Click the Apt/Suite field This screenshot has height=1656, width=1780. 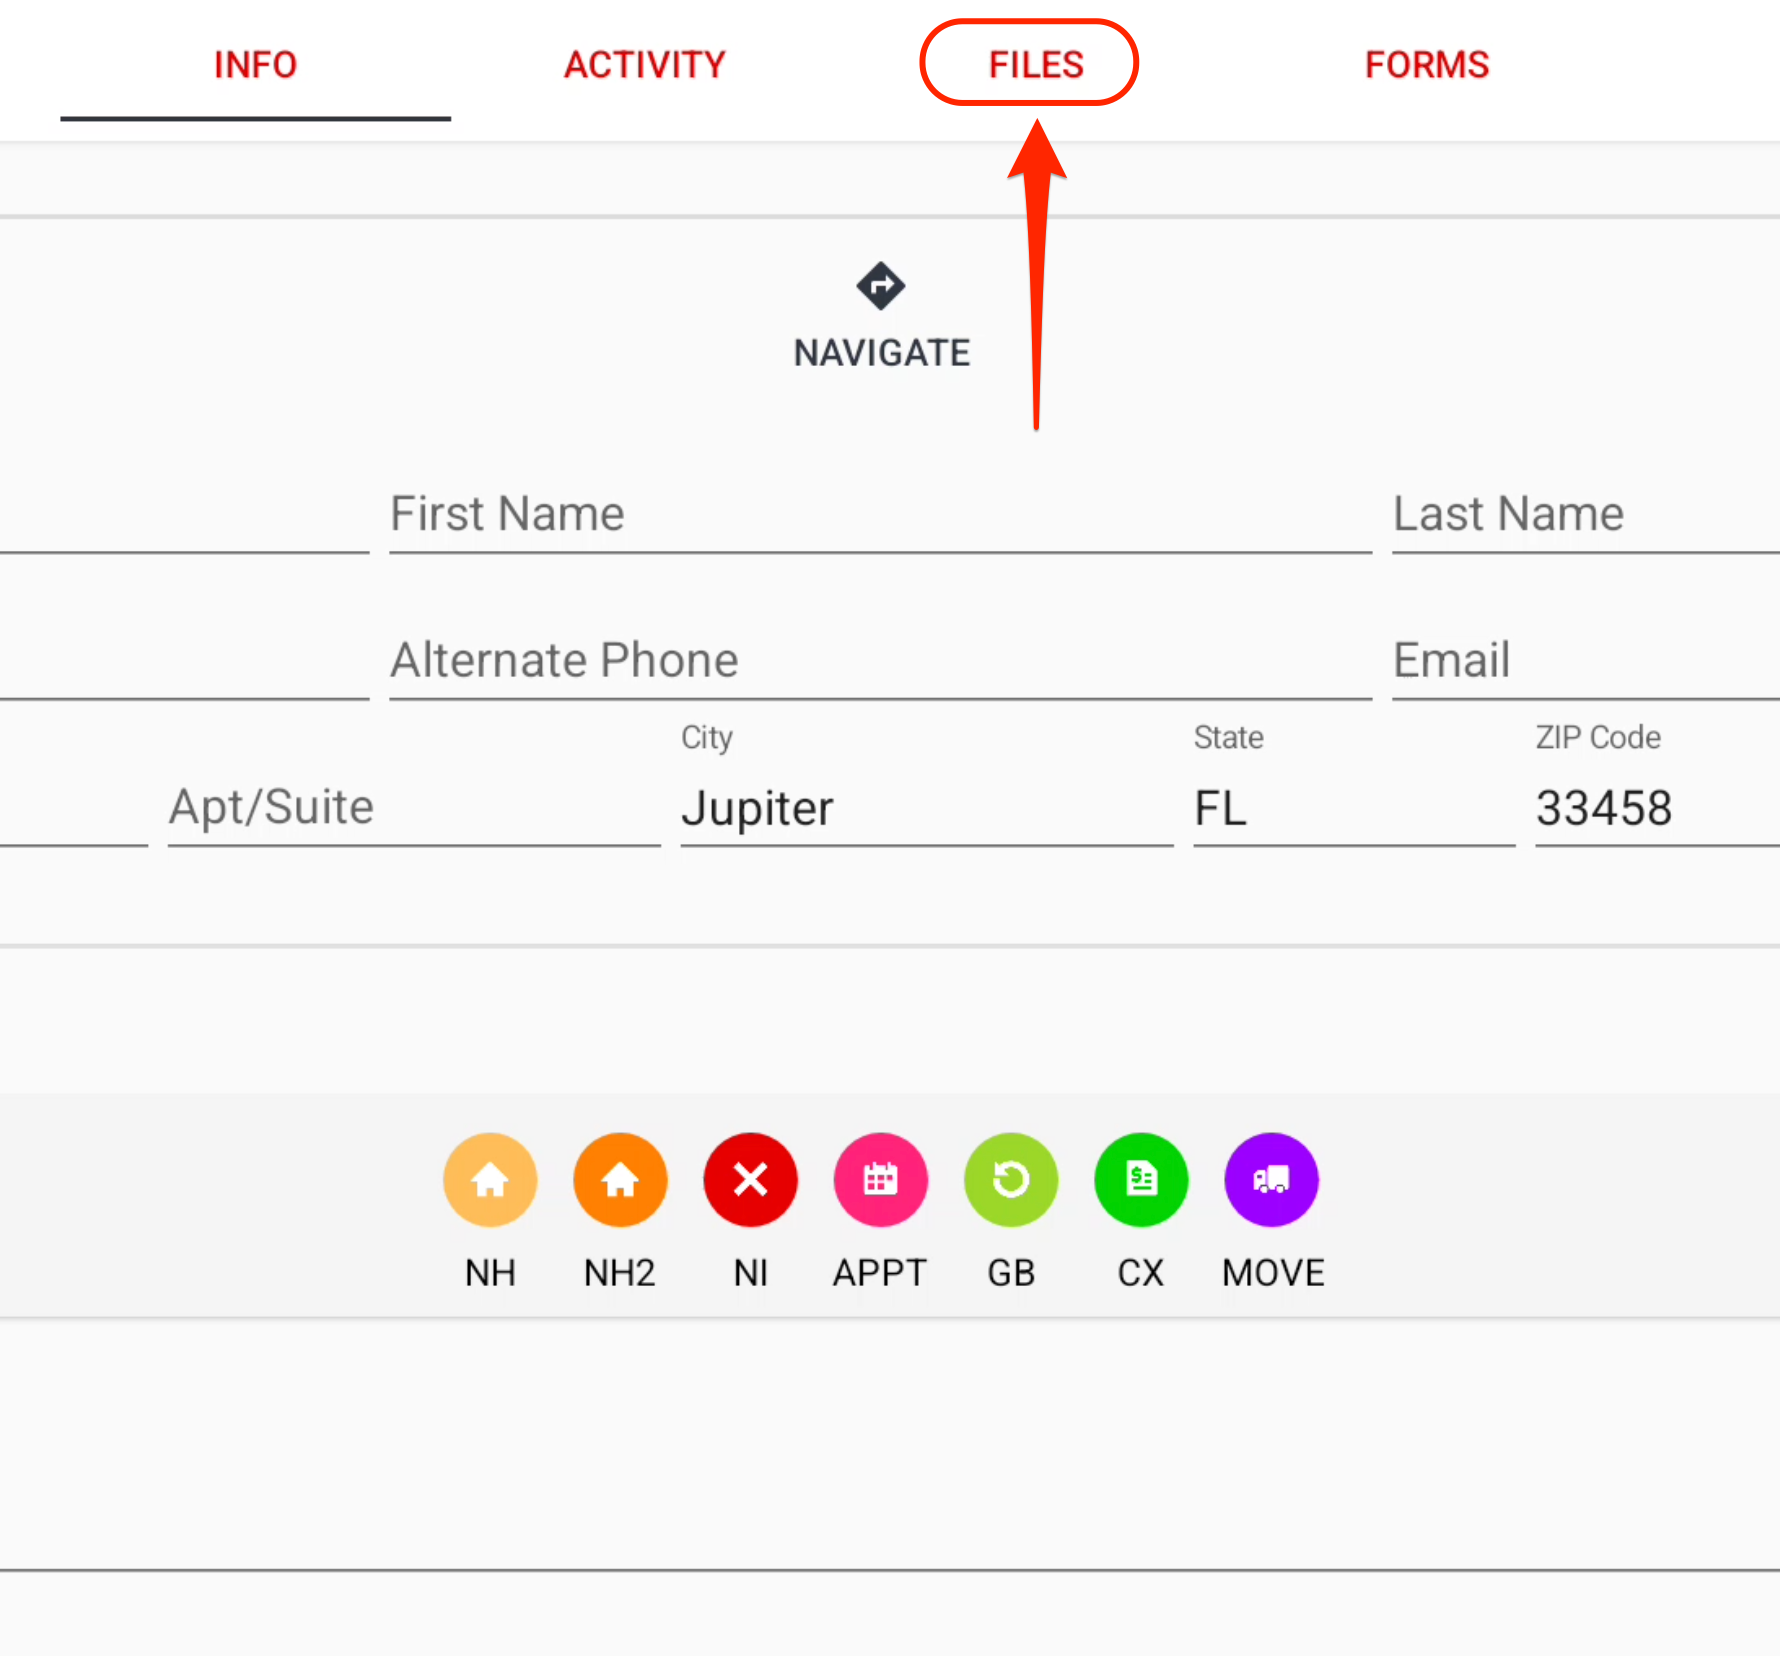click(x=414, y=808)
